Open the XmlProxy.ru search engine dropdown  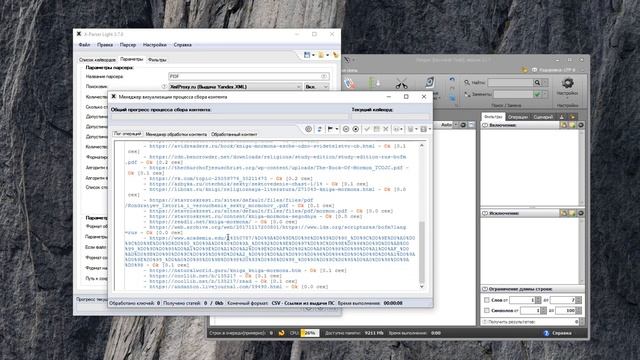[x=235, y=87]
